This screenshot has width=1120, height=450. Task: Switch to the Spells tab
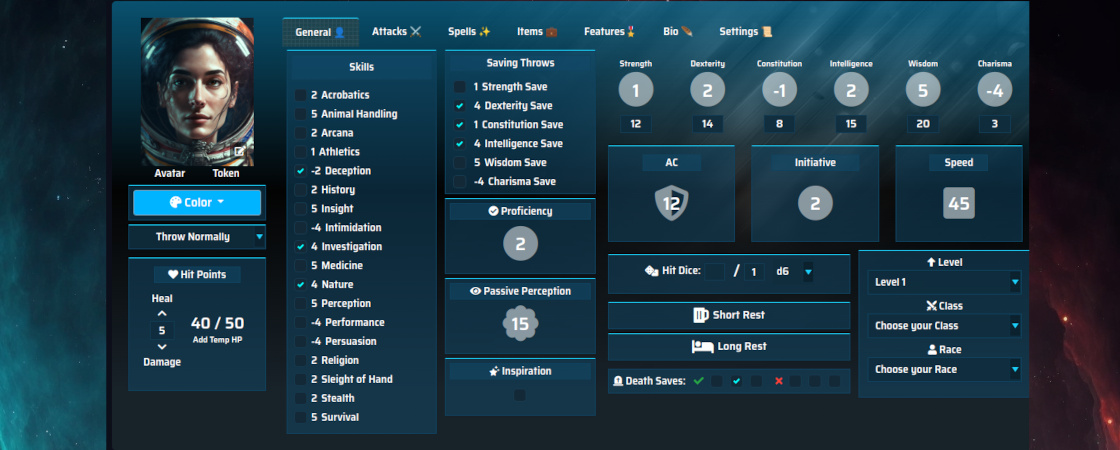469,31
